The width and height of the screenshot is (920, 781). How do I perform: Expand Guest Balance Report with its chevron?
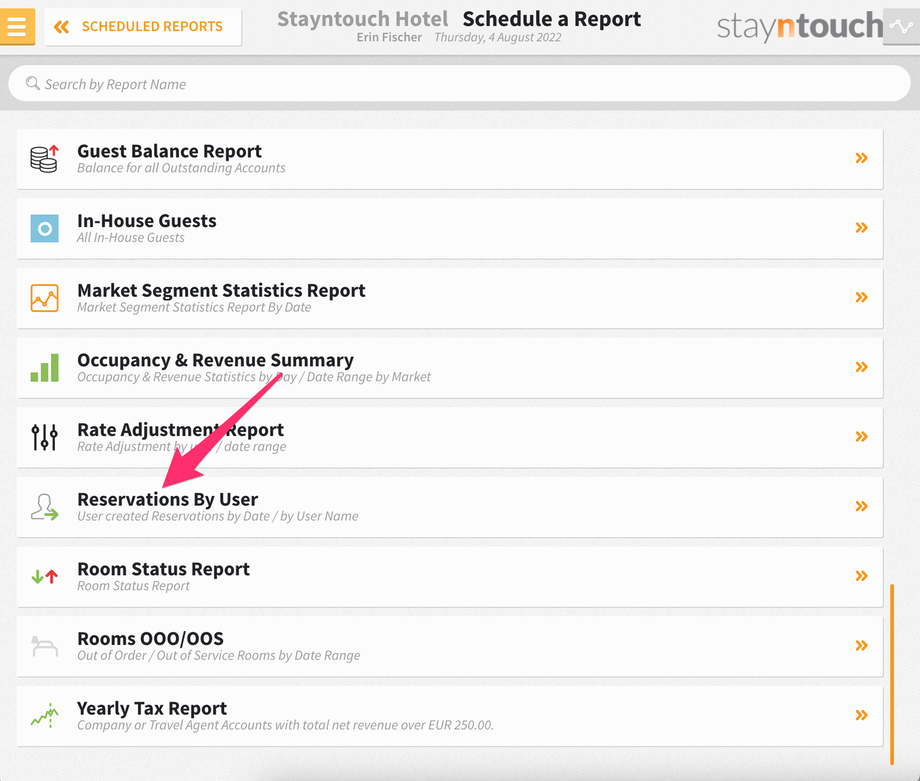(861, 158)
